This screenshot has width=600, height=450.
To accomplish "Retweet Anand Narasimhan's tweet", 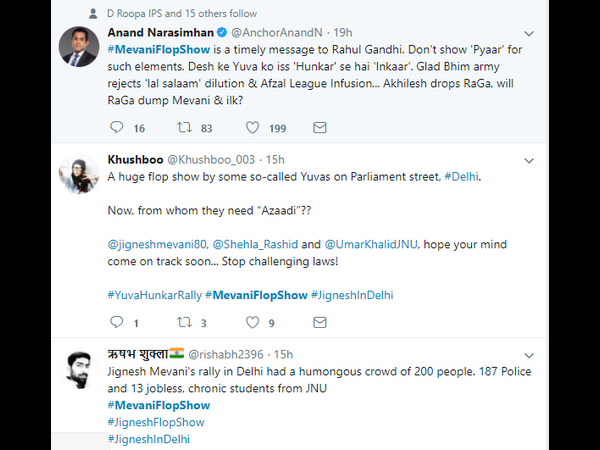I will [183, 128].
